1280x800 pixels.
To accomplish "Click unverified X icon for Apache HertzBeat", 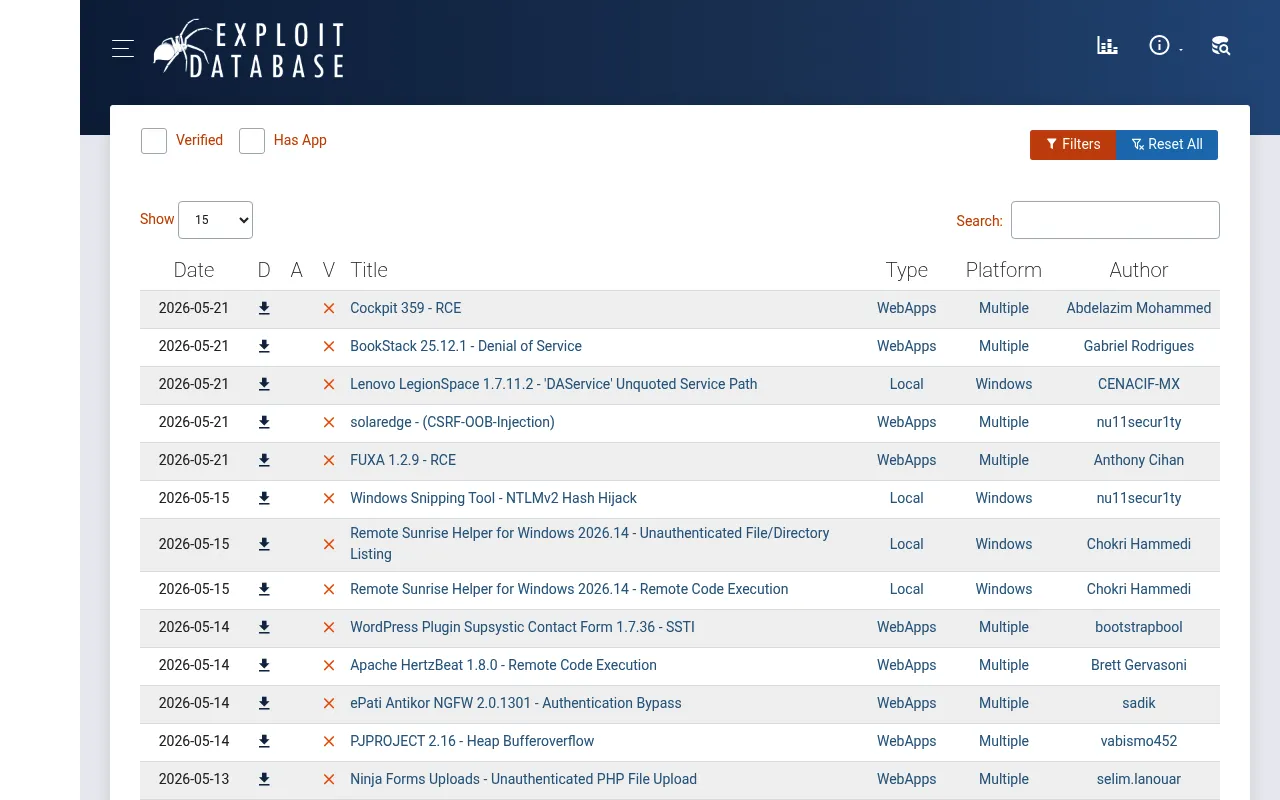I will click(x=329, y=666).
